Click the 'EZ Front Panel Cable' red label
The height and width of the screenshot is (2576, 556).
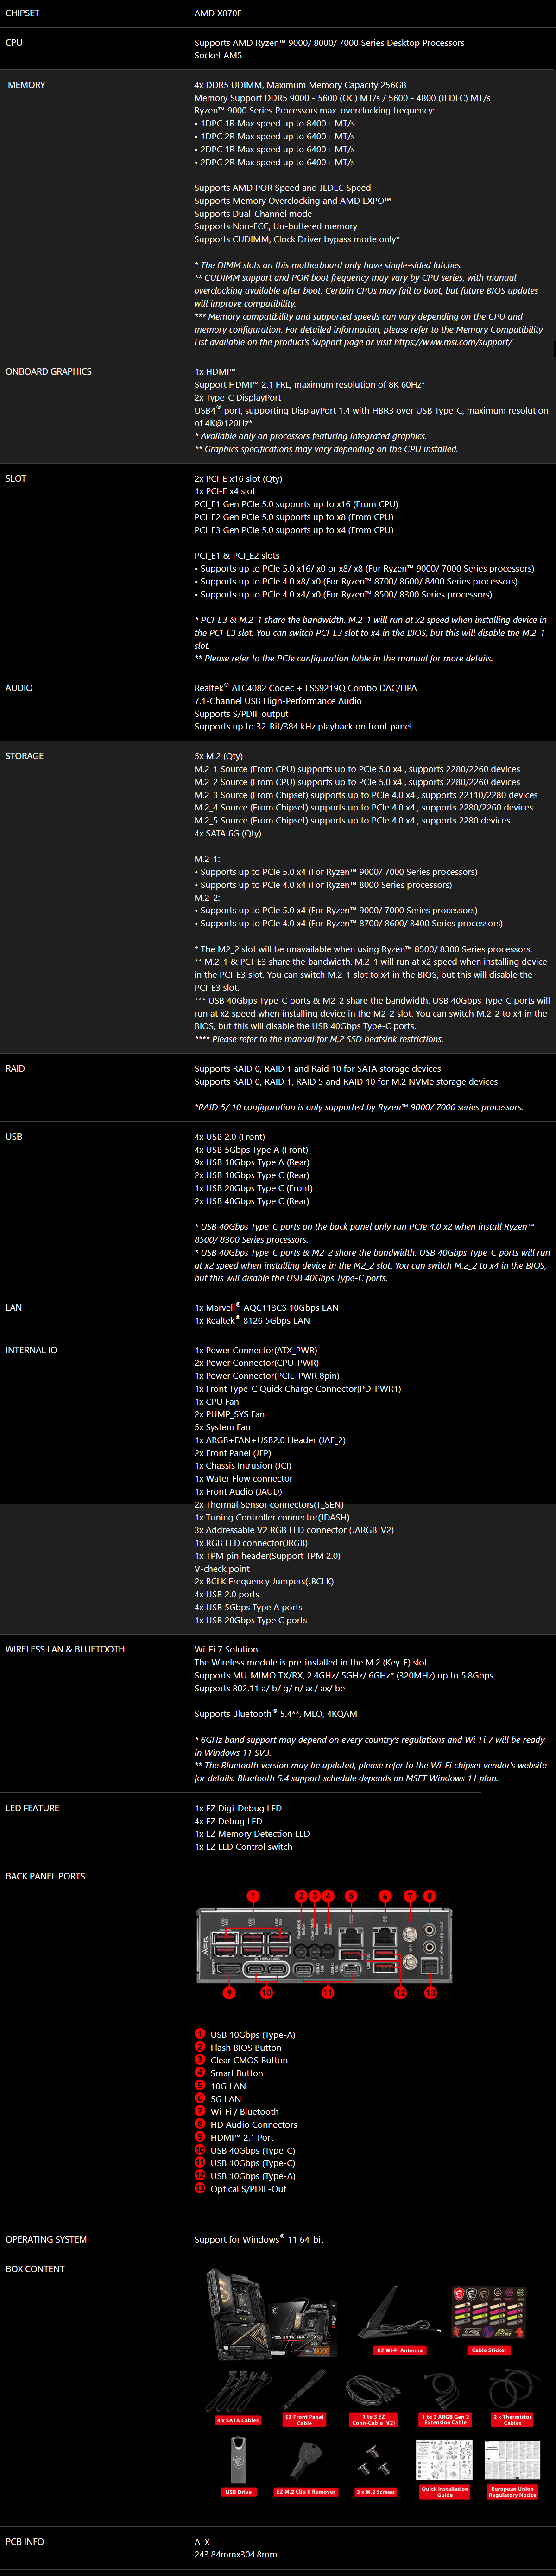coord(304,2420)
